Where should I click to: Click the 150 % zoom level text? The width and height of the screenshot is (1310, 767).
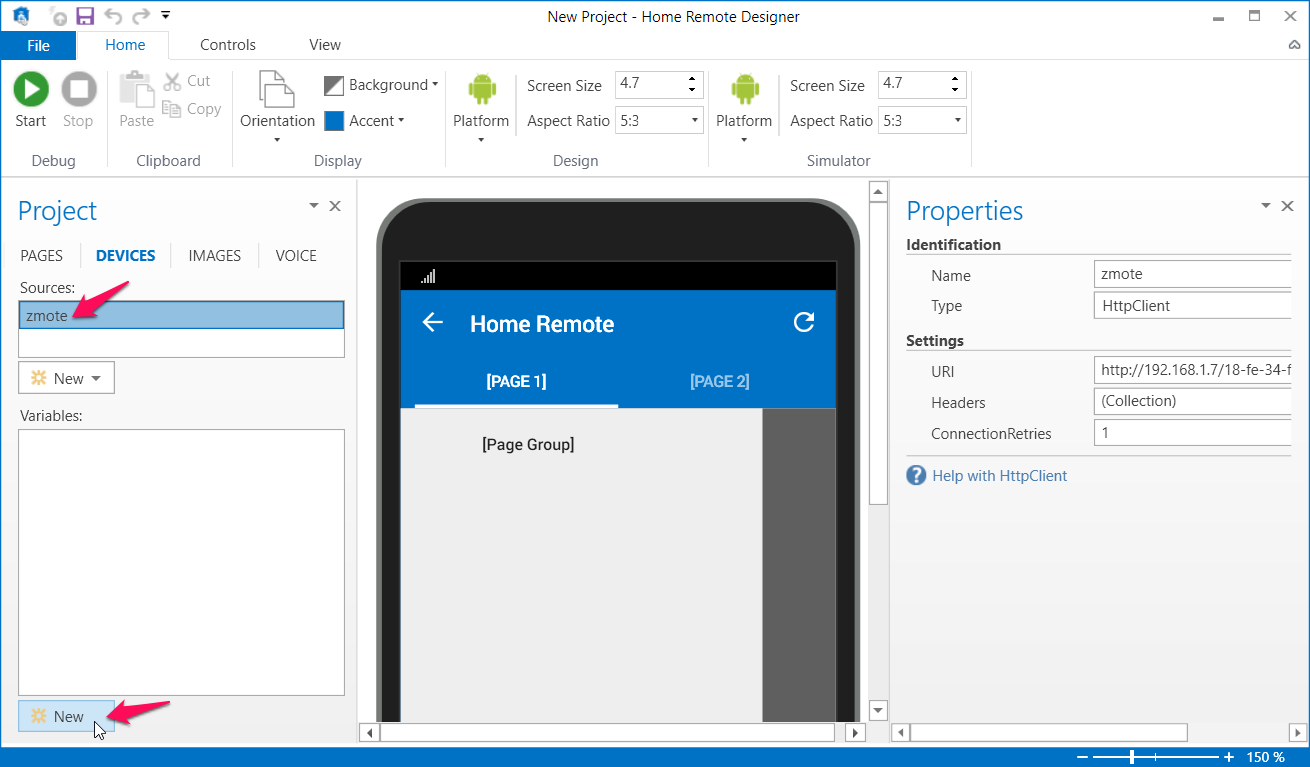(1265, 757)
